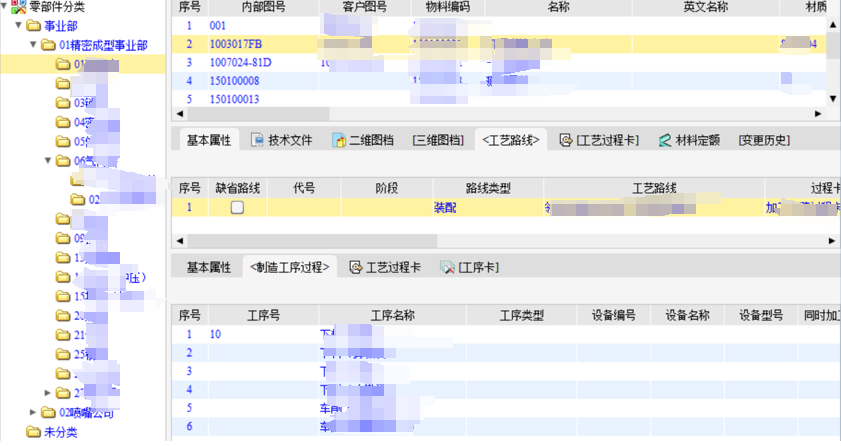841x446 pixels.
Task: Collapse the 零部件分类 root node
Action: [x=4, y=6]
